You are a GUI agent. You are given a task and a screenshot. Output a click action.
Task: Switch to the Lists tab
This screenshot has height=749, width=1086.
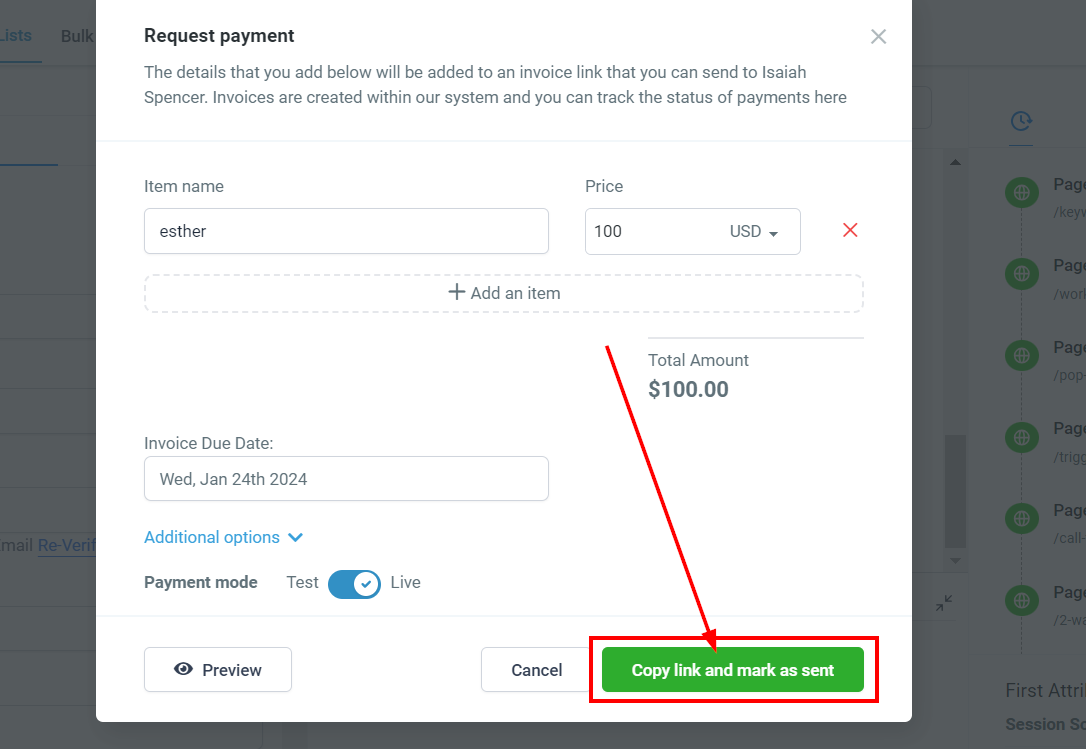pyautogui.click(x=15, y=35)
